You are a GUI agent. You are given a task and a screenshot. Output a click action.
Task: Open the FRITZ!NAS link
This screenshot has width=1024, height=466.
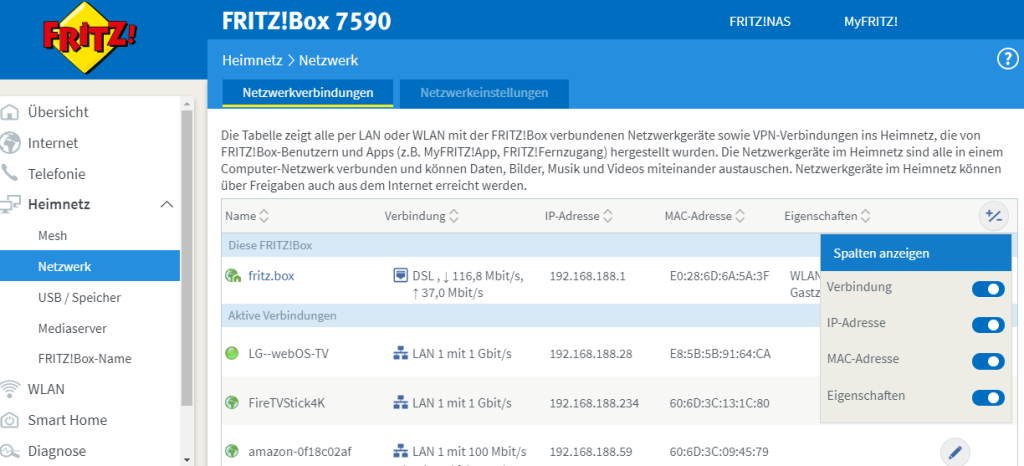760,22
